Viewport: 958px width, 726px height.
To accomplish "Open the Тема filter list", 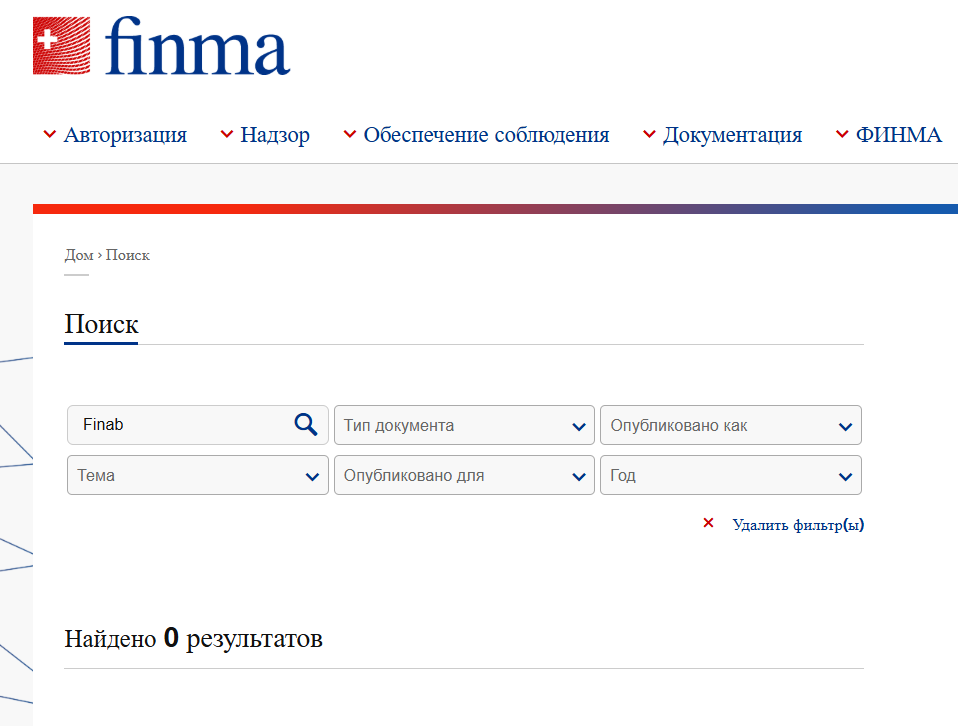I will pyautogui.click(x=197, y=474).
